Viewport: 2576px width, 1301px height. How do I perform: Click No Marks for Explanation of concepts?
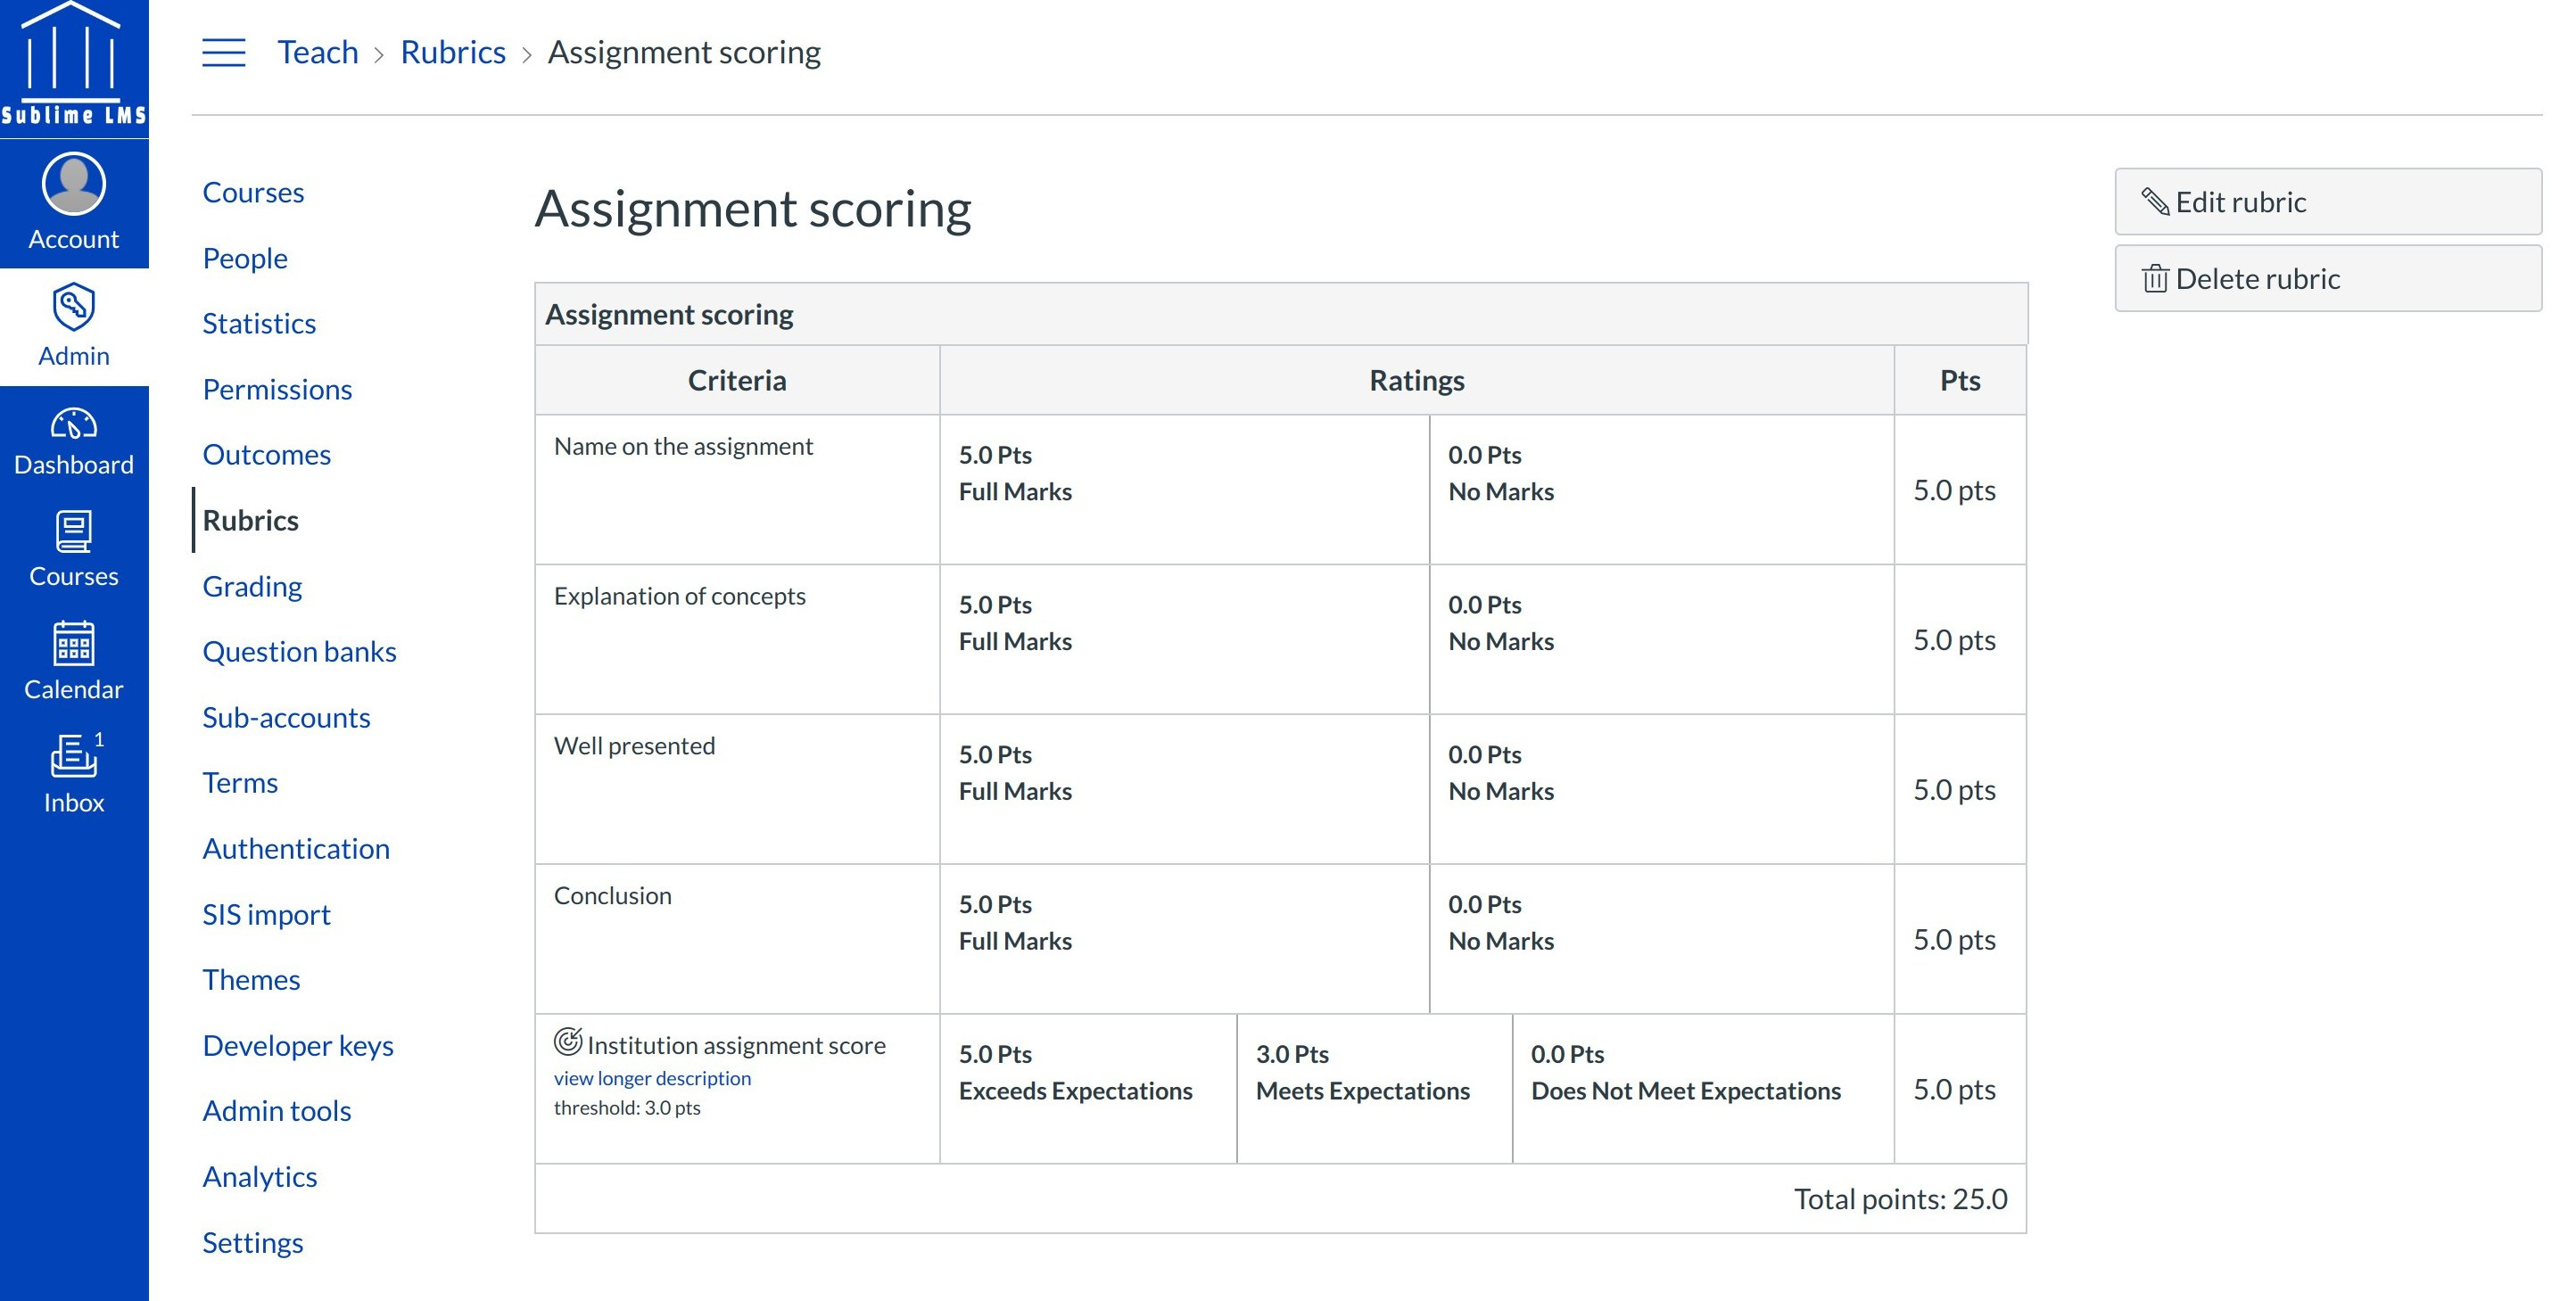[1501, 641]
